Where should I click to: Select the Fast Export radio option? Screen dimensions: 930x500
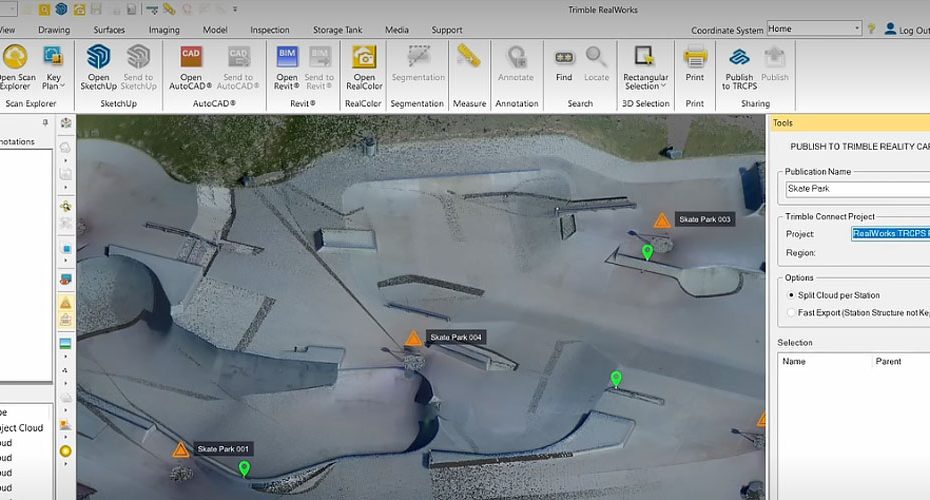point(791,312)
